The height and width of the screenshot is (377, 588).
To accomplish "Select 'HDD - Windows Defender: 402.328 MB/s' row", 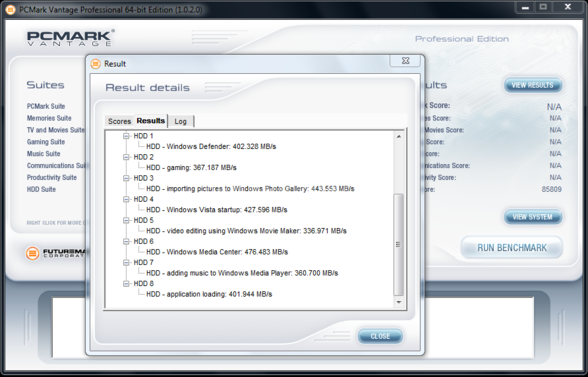I will click(211, 147).
